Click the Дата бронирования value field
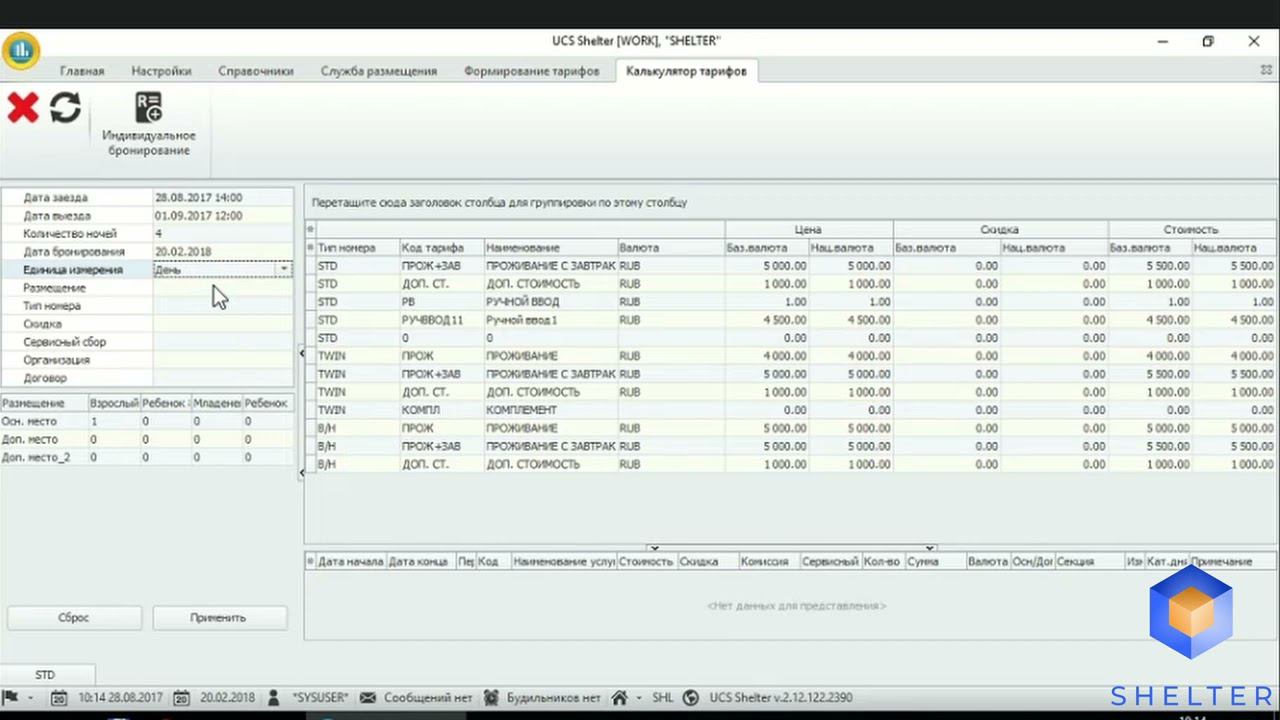The image size is (1280, 720). [x=222, y=251]
